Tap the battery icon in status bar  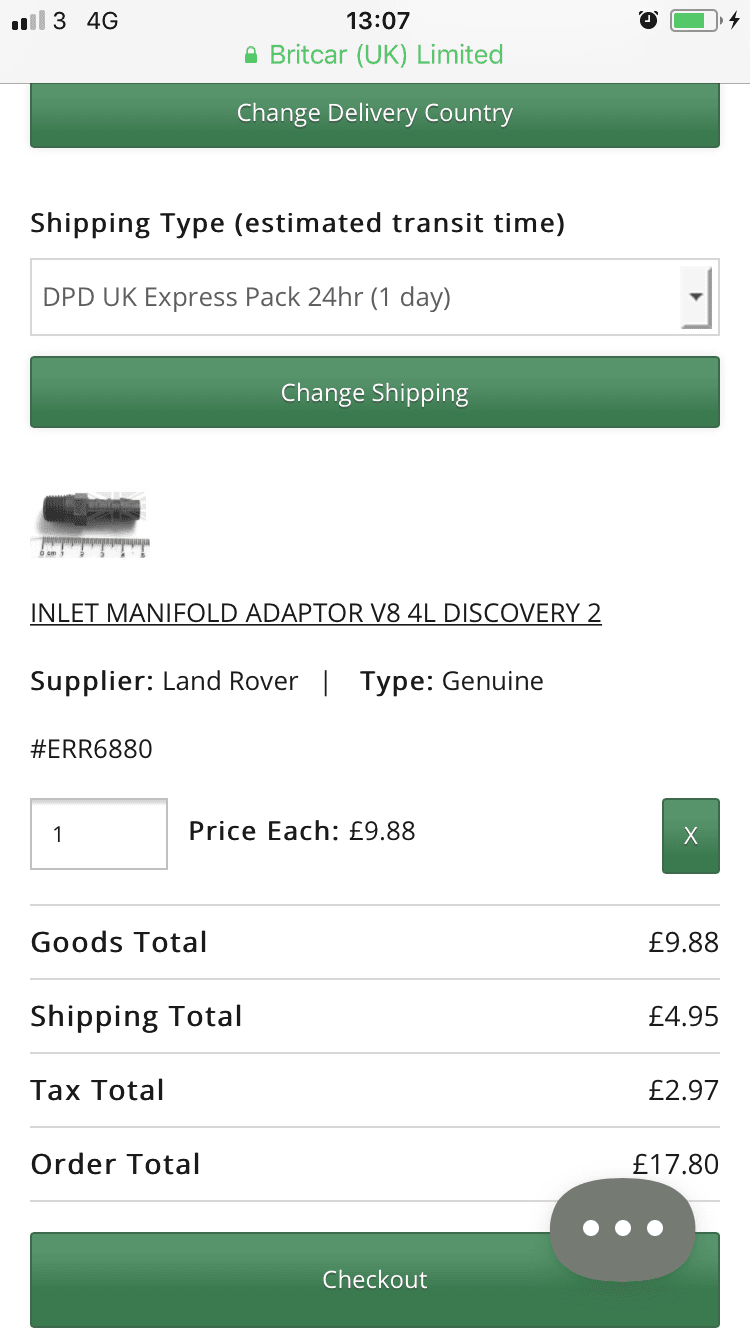(x=696, y=20)
